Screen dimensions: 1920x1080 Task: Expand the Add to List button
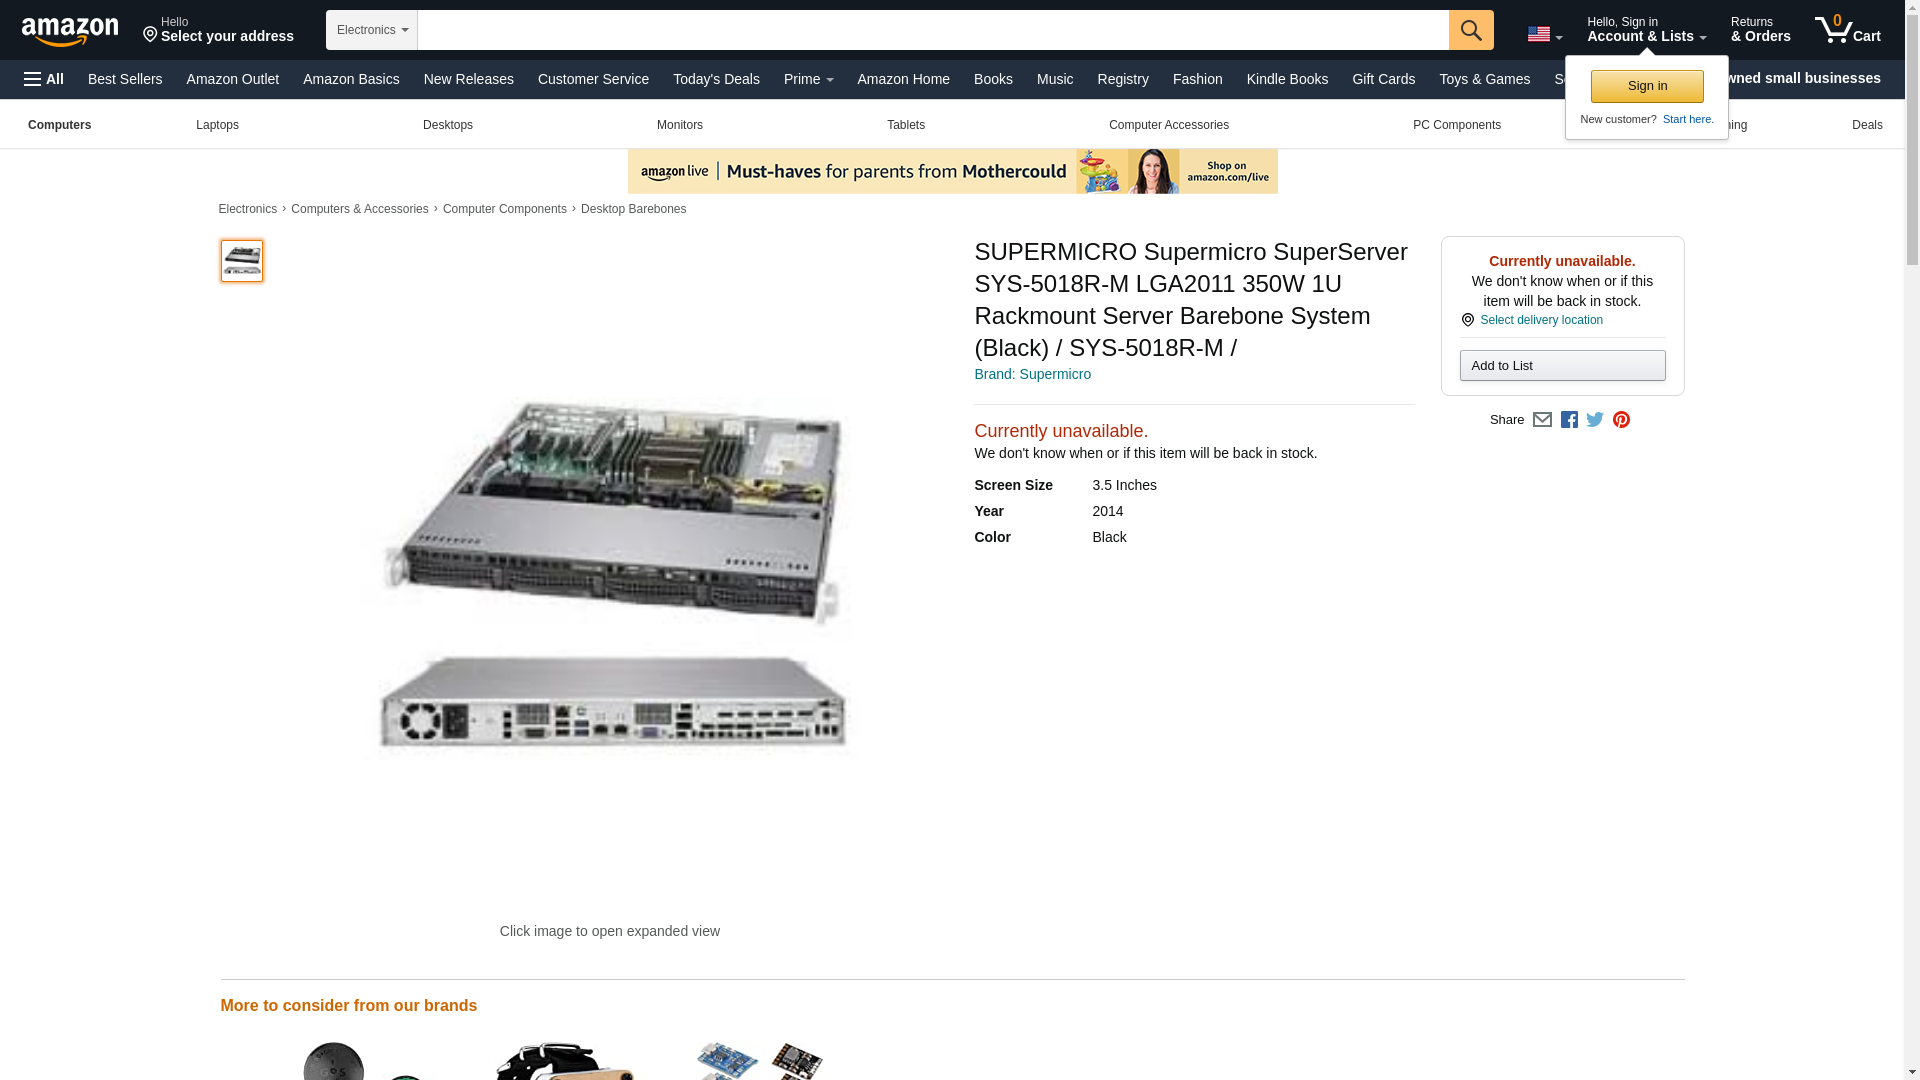[x=1562, y=366]
